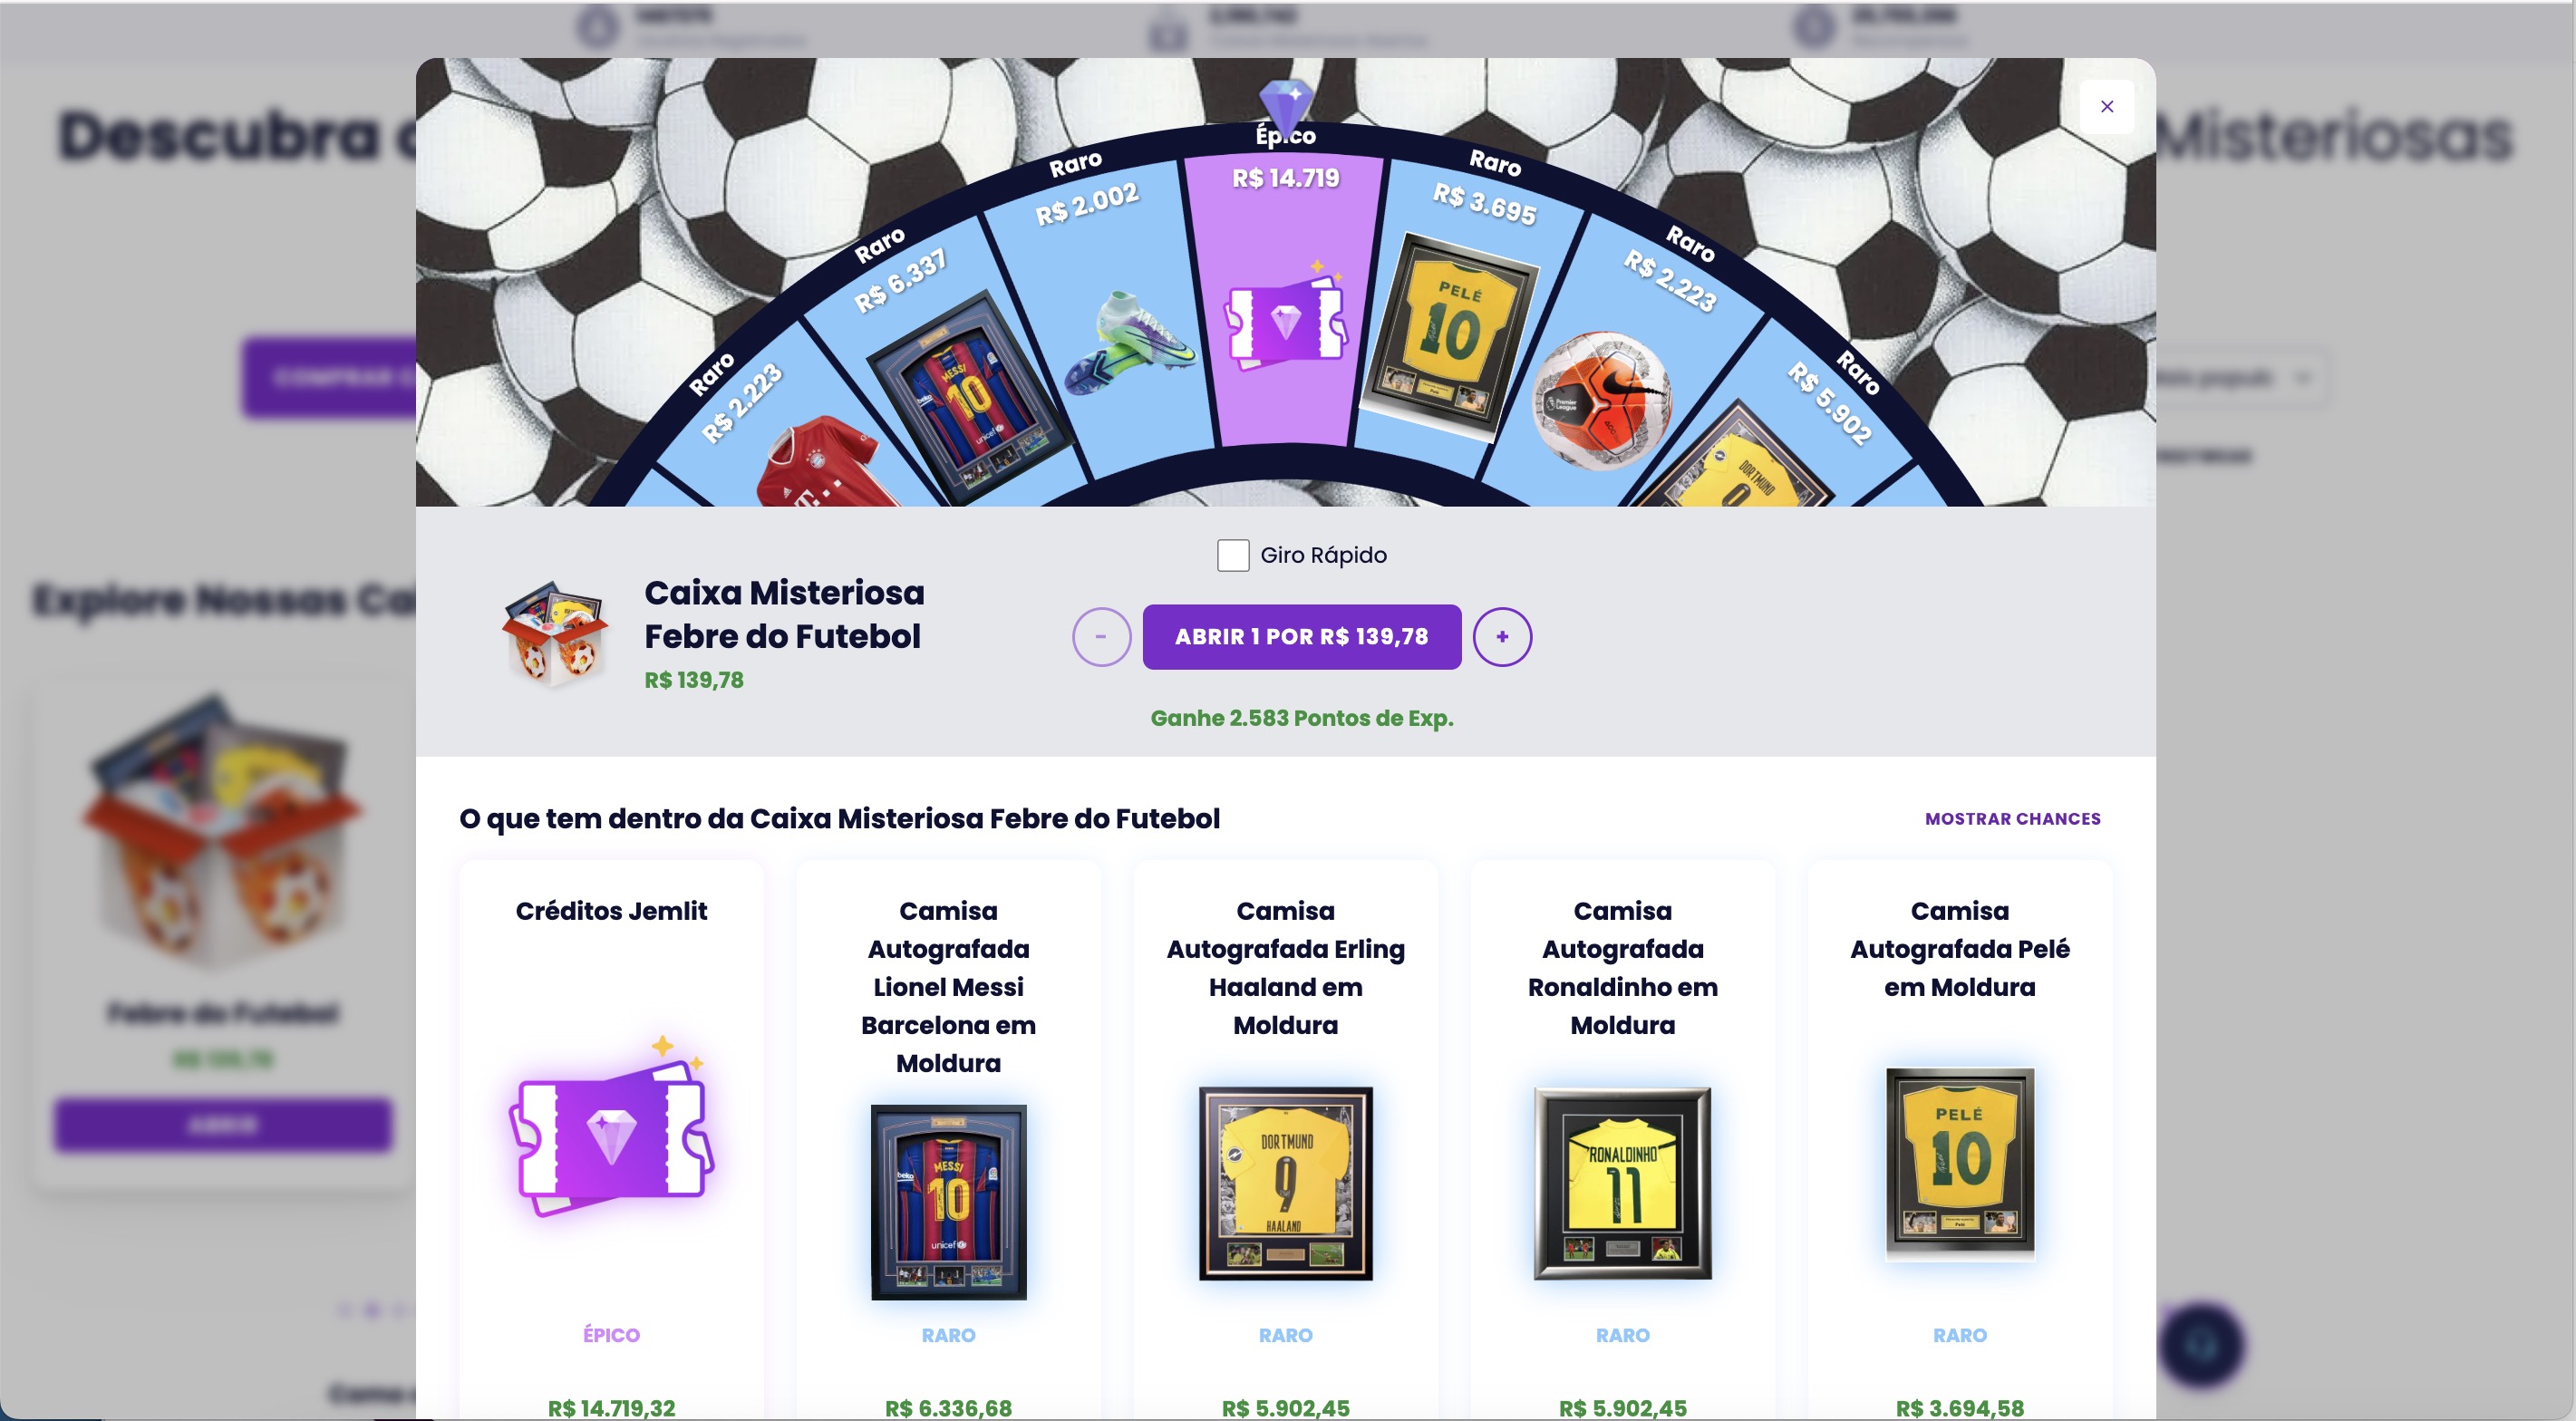Open the MOSTRAR CHANCES link
This screenshot has width=2576, height=1421.
(2012, 819)
